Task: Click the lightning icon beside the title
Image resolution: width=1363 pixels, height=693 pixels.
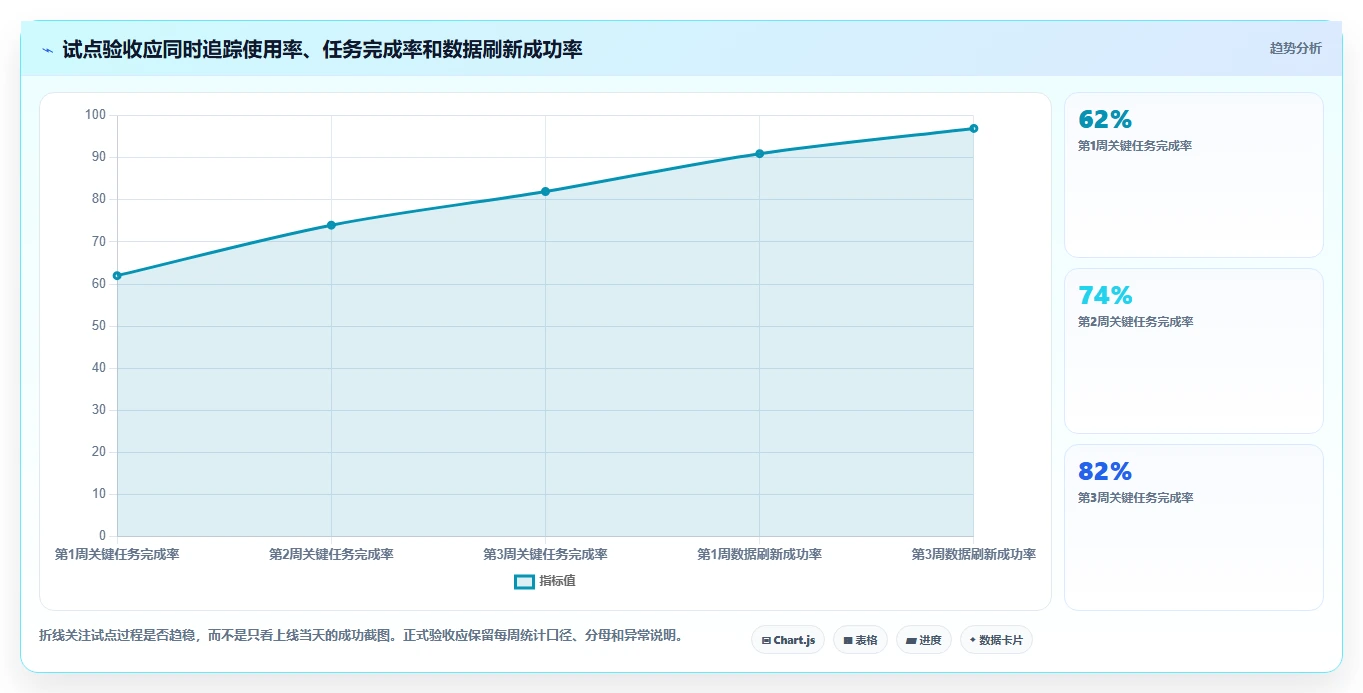Action: (x=47, y=49)
